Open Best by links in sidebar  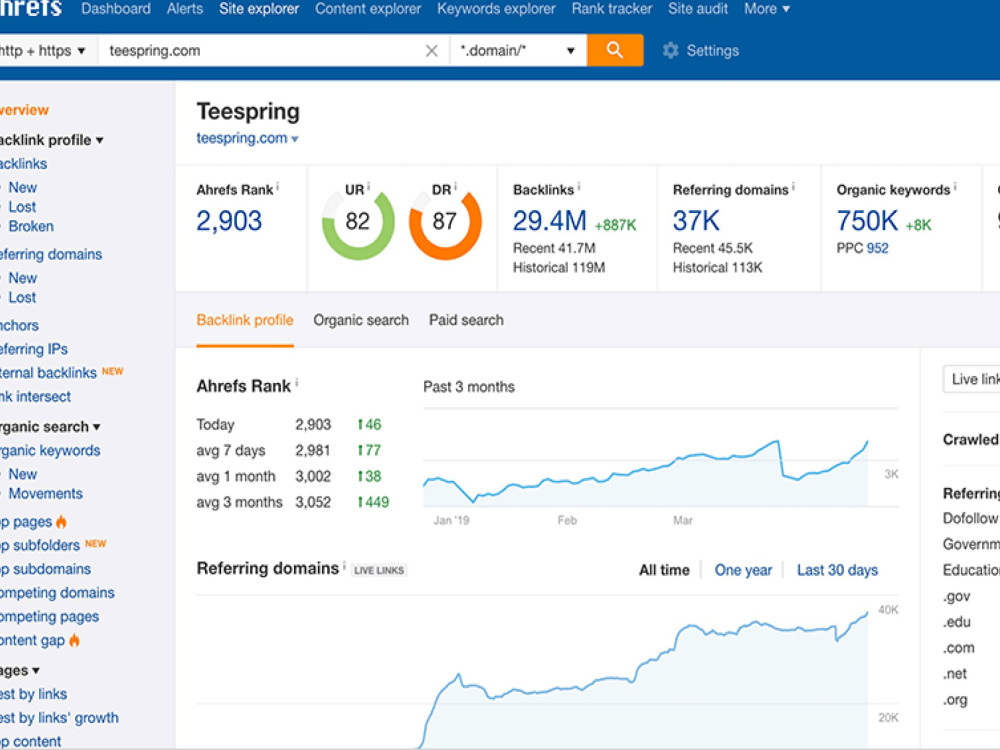pyautogui.click(x=34, y=694)
